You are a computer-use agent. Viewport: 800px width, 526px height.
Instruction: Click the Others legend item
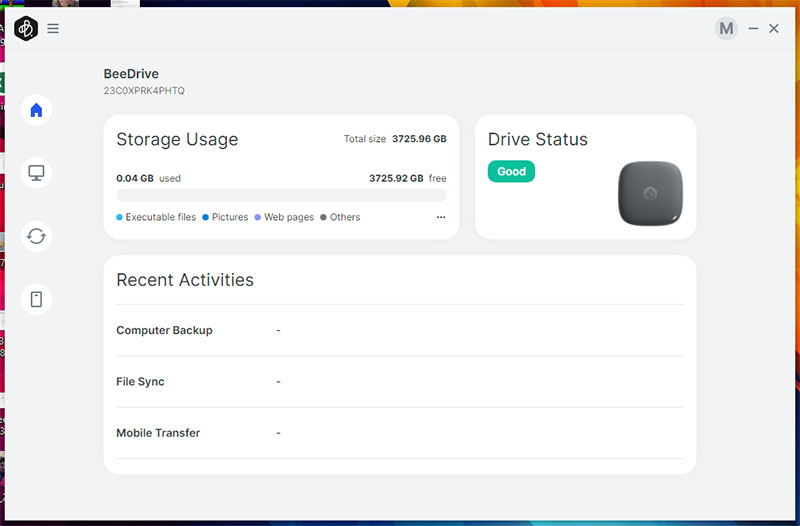[344, 217]
